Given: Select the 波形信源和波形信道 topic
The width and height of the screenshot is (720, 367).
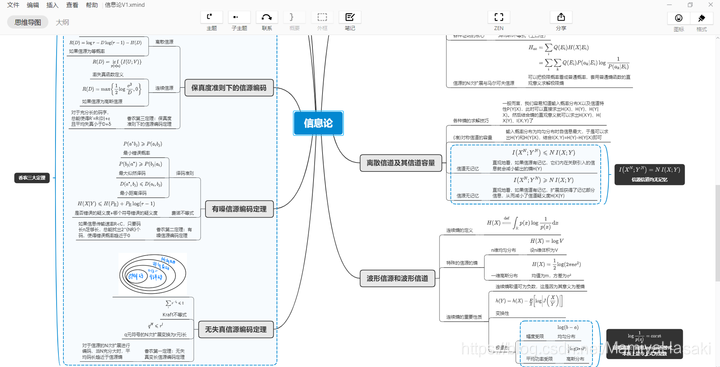Looking at the screenshot, I should pyautogui.click(x=398, y=278).
